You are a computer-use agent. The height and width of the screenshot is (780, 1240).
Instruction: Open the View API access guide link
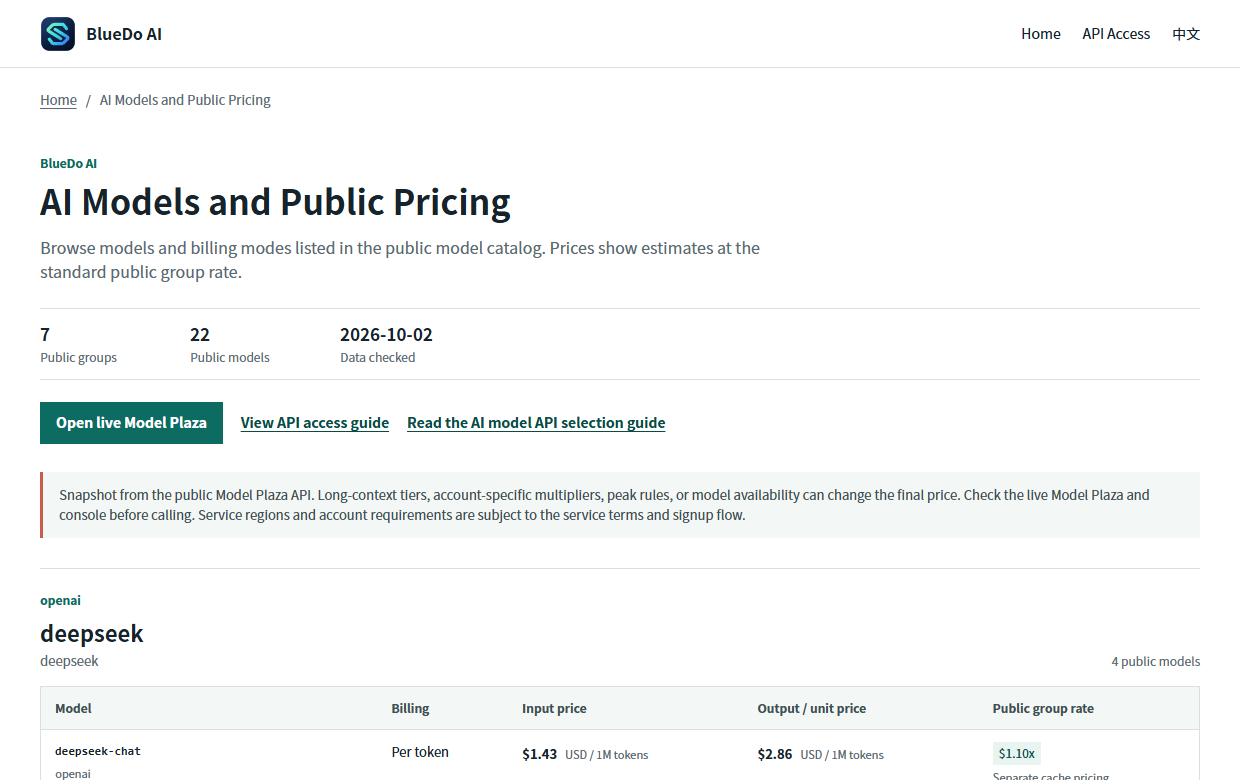pyautogui.click(x=315, y=423)
